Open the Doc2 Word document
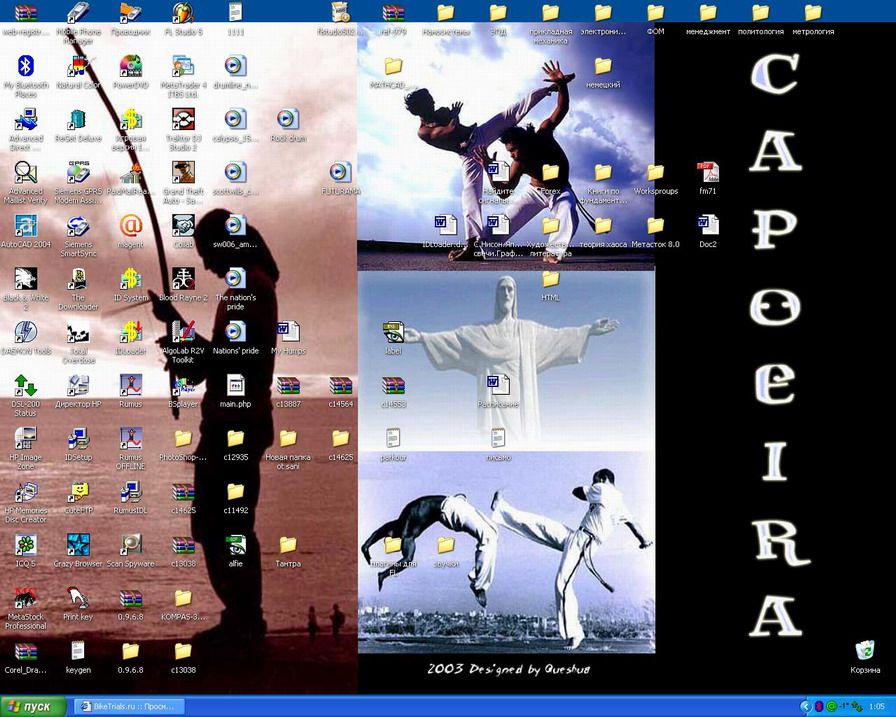896x717 pixels. point(707,226)
